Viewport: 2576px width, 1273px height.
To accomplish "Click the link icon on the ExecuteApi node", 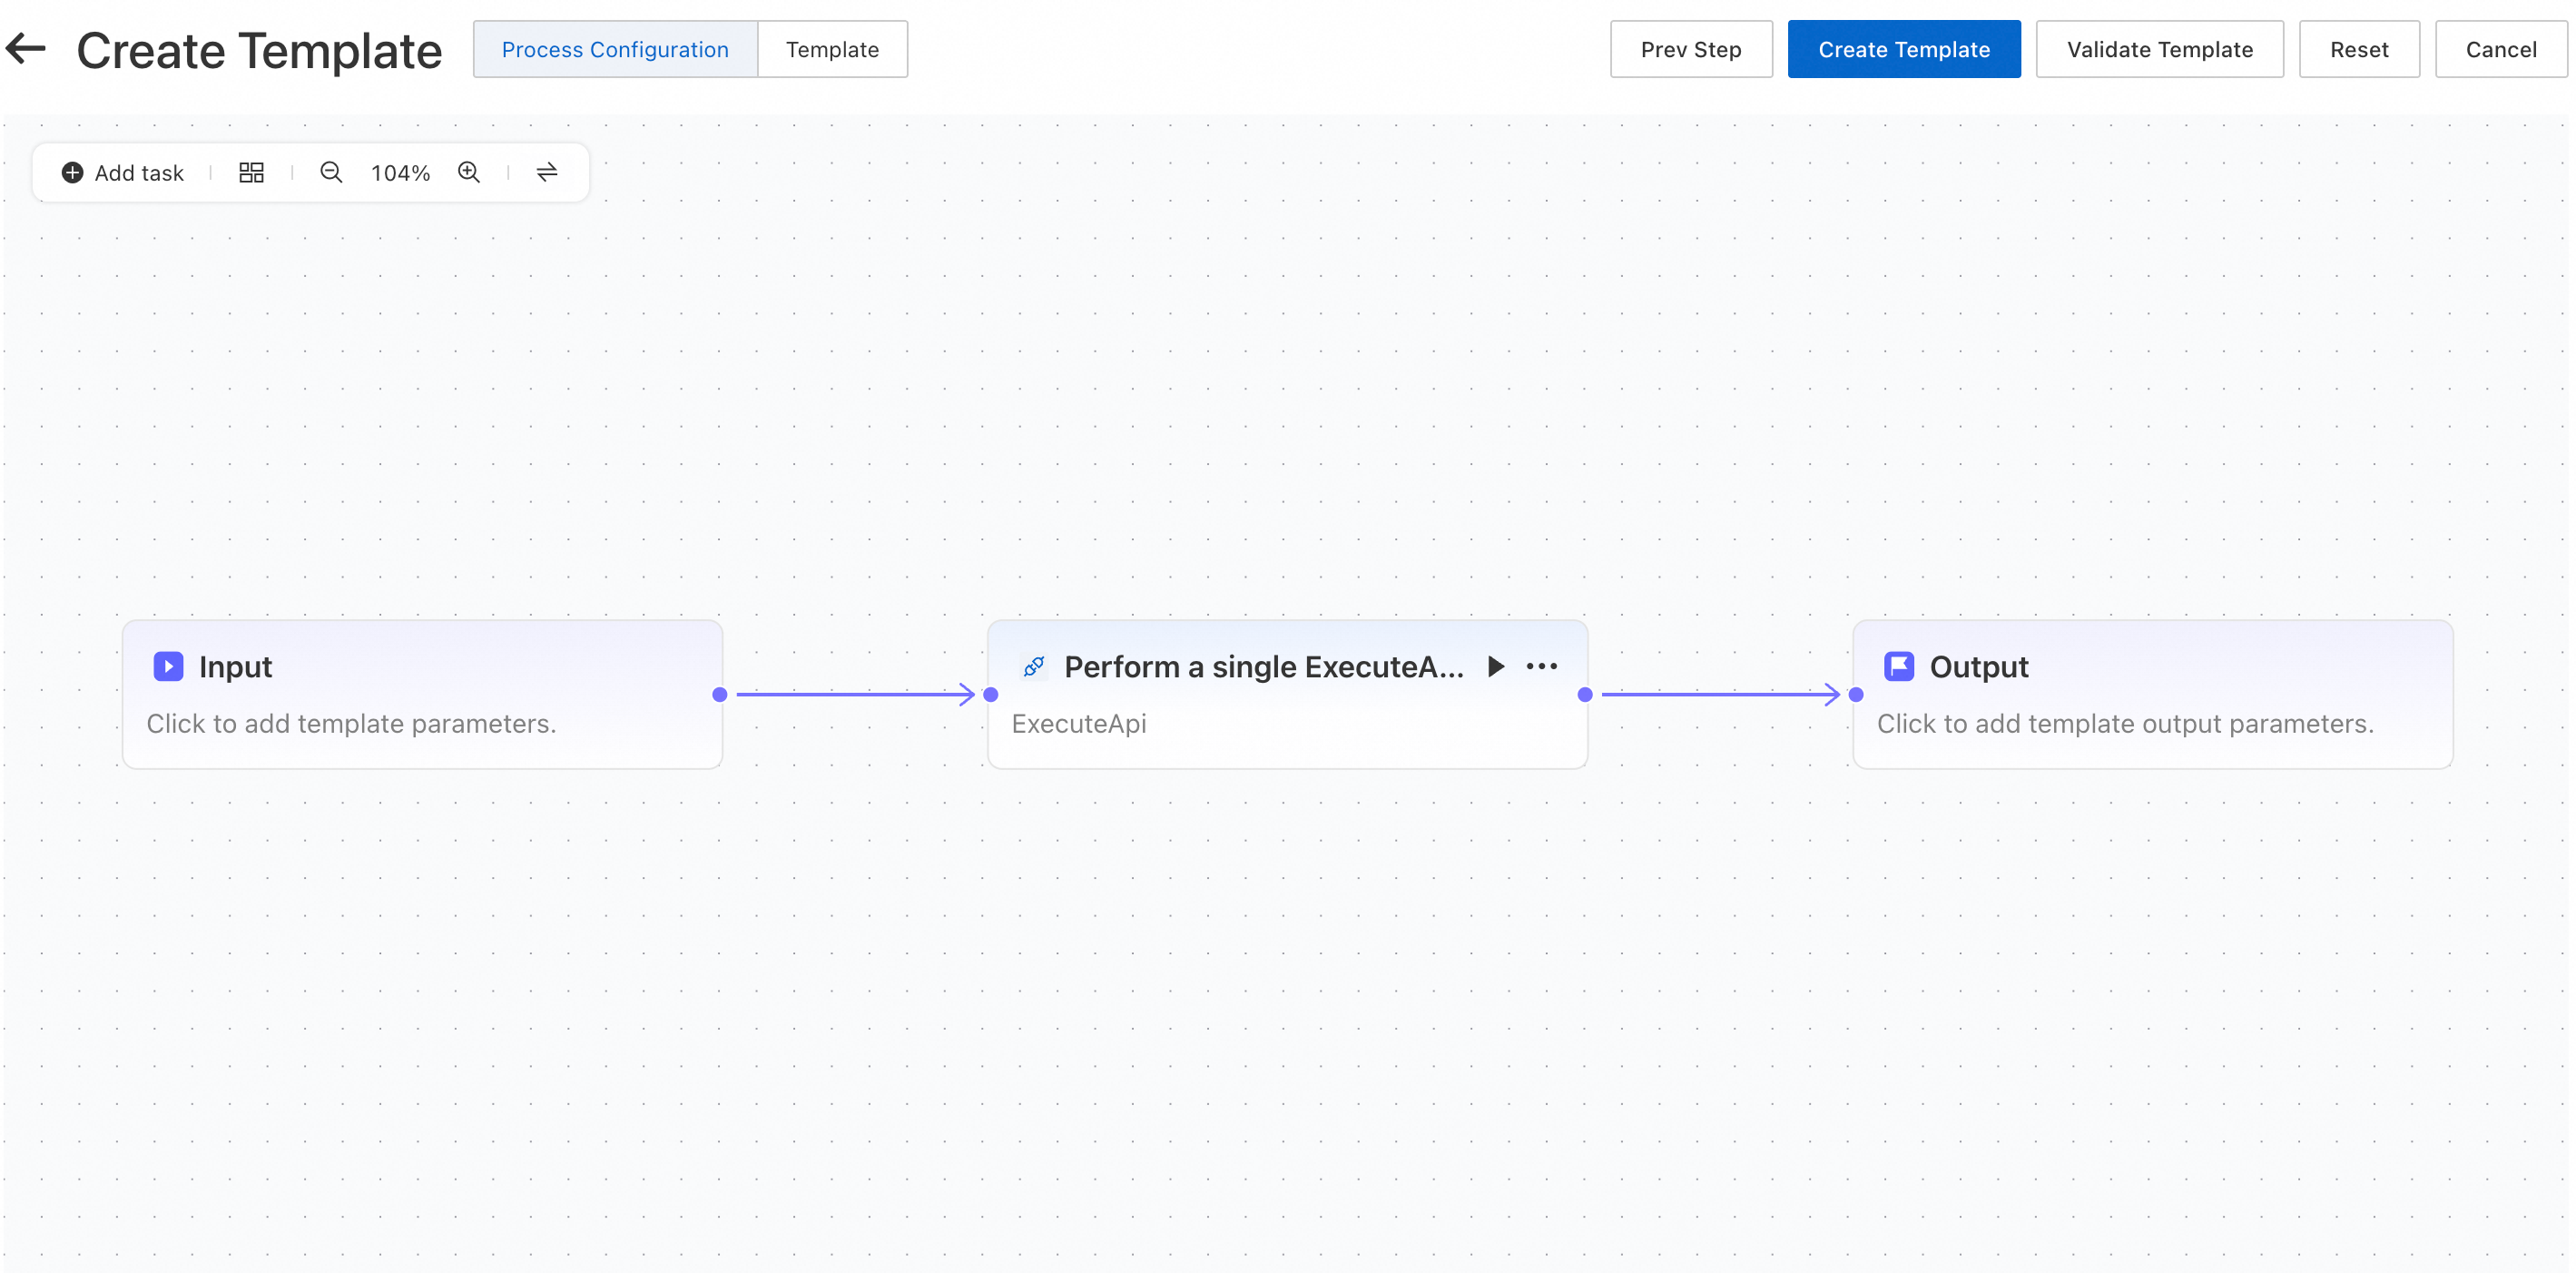I will 1034,666.
